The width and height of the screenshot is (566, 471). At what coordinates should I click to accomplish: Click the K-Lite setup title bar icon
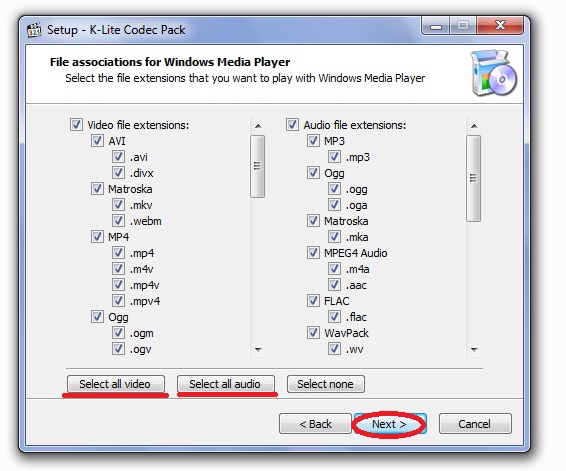34,30
